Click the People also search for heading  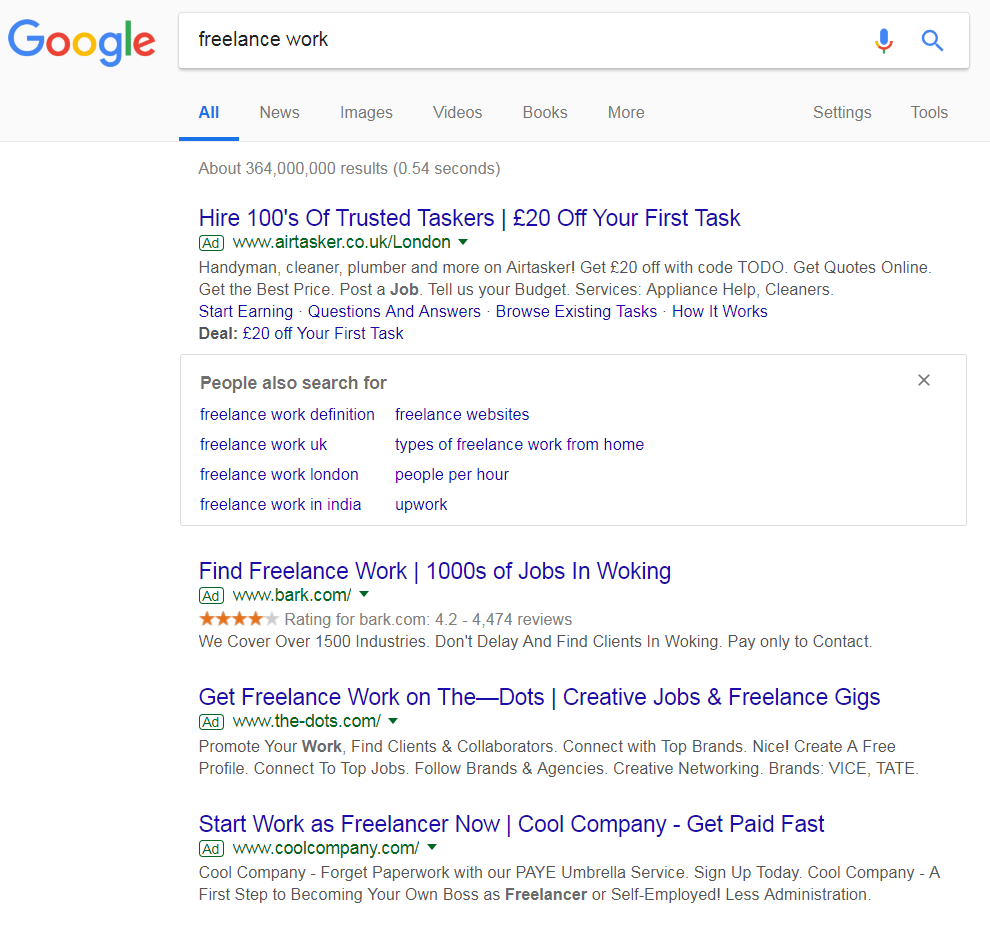coord(293,383)
